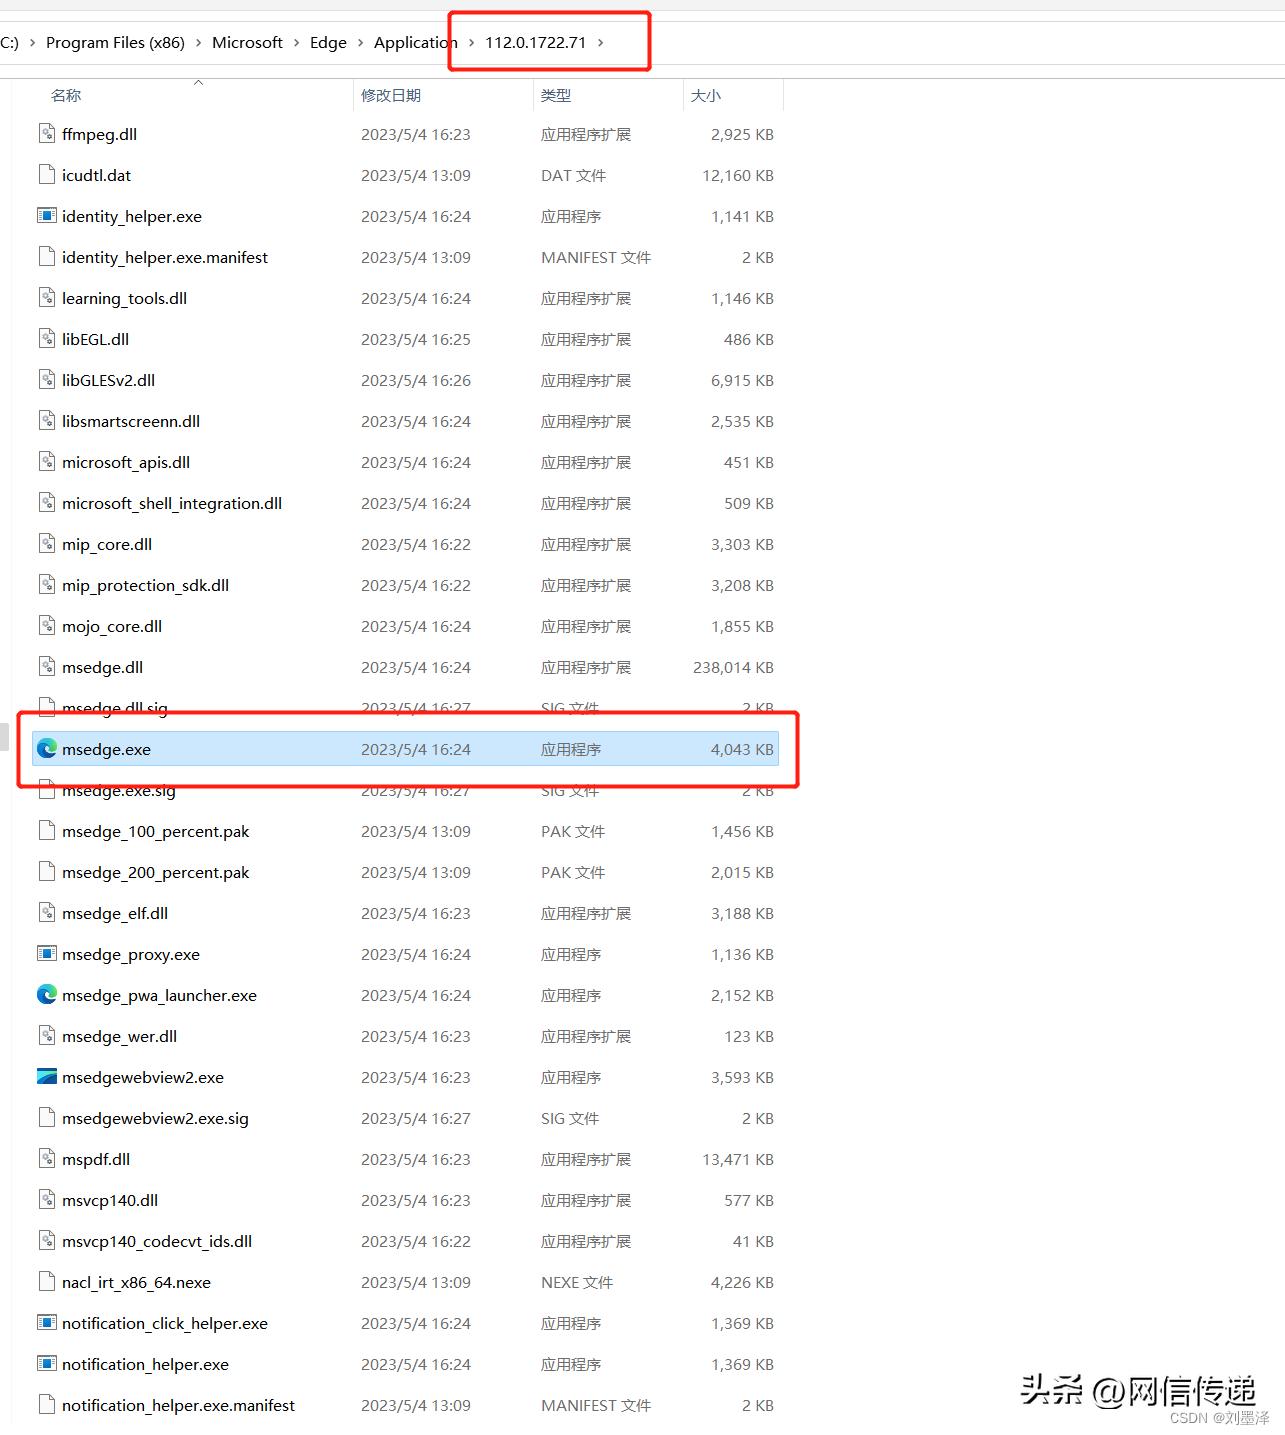Click the 大小 column header

pos(707,95)
